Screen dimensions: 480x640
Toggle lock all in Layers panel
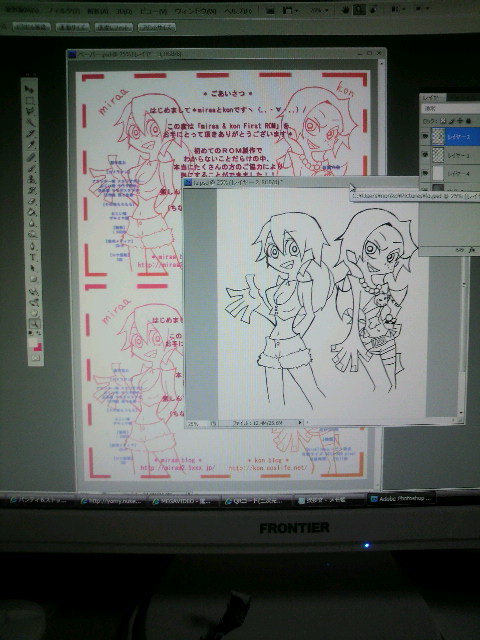(468, 121)
